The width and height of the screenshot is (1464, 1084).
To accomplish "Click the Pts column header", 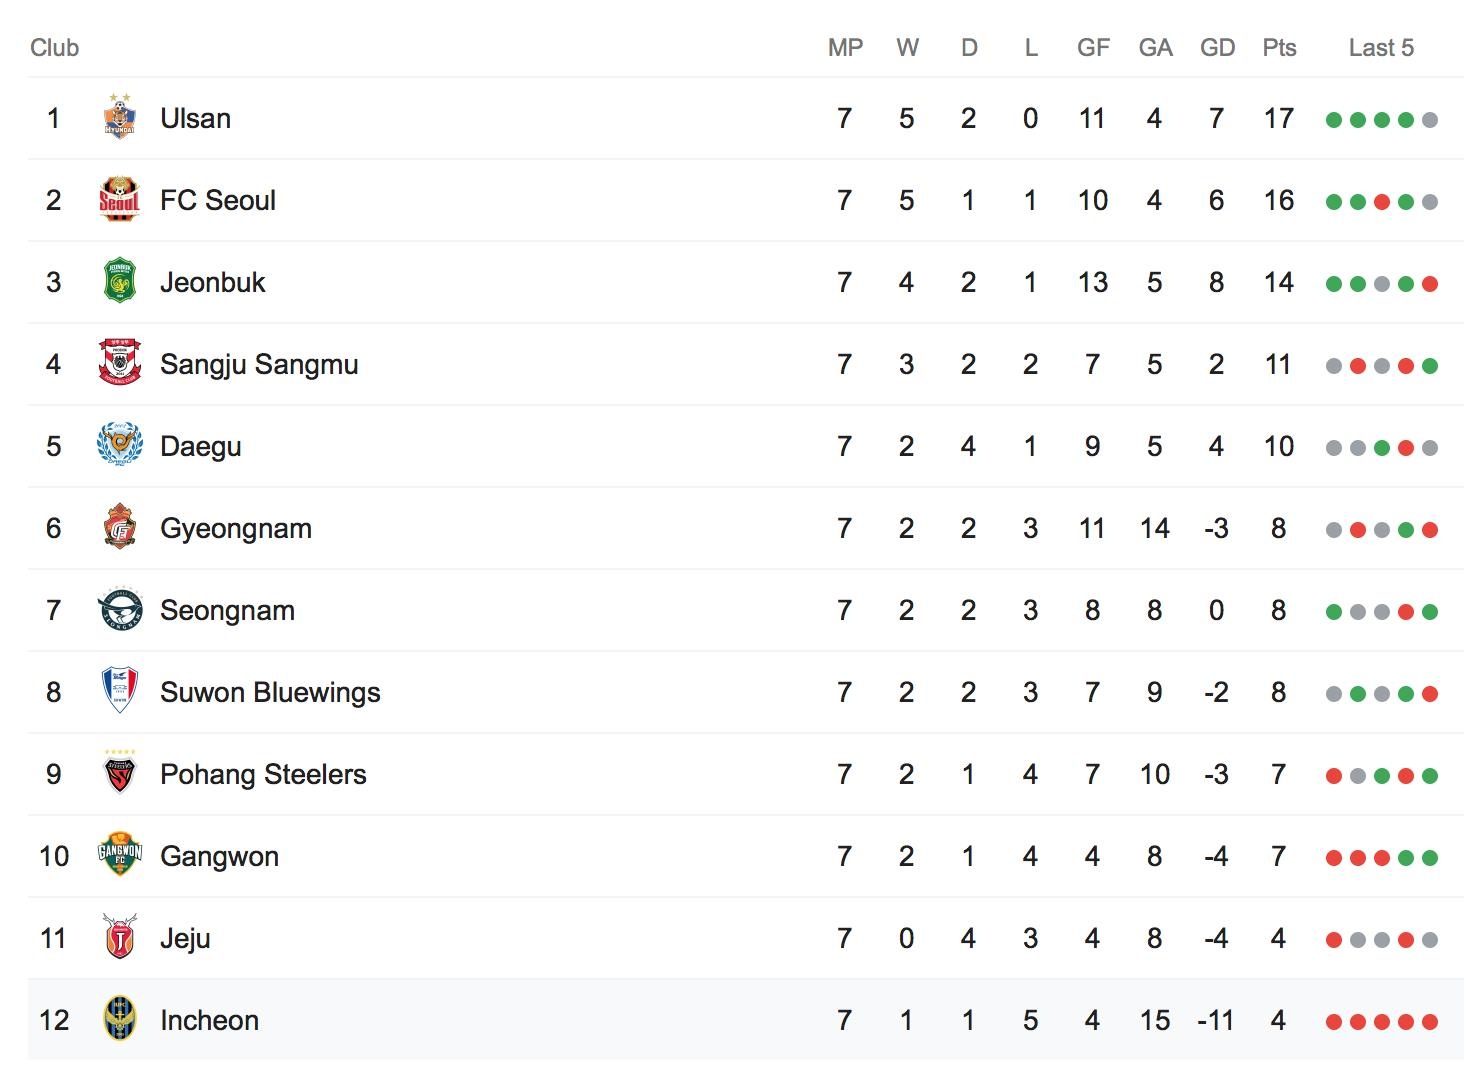I will pos(1279,48).
